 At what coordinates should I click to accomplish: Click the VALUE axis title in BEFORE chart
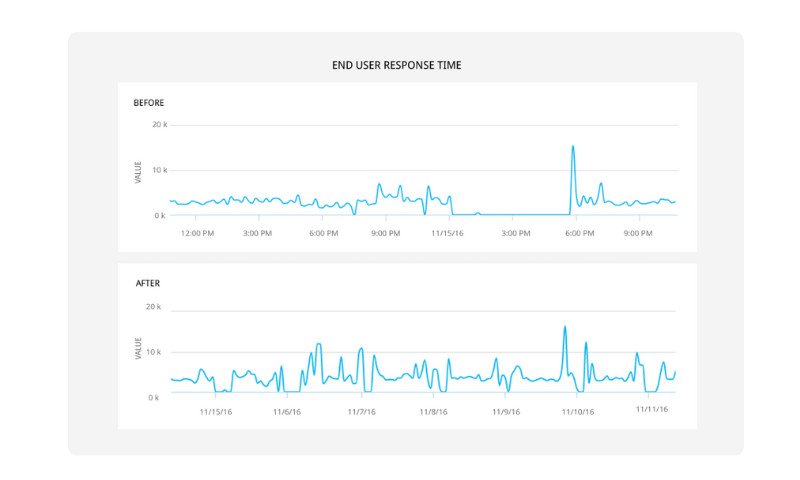138,171
